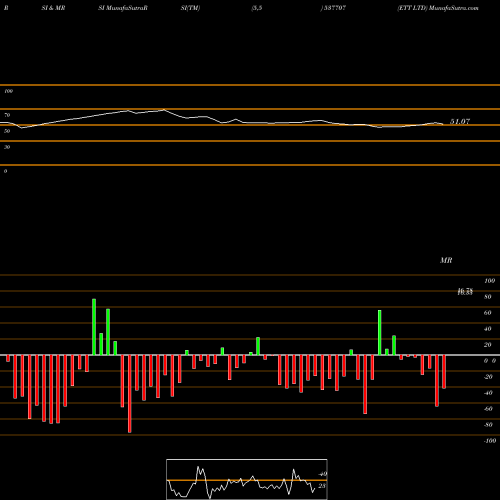Click the RSI axis label 70
500x500 pixels.
point(7,115)
